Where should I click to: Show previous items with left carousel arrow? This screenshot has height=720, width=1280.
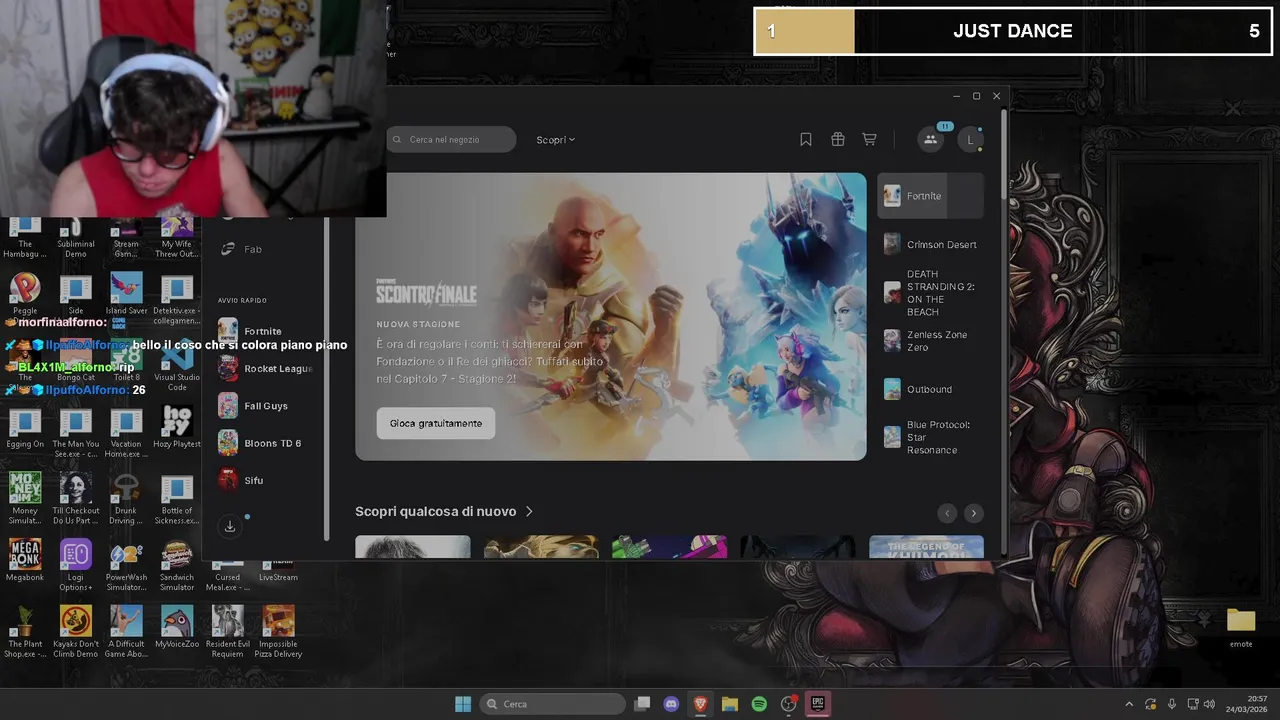click(x=947, y=513)
